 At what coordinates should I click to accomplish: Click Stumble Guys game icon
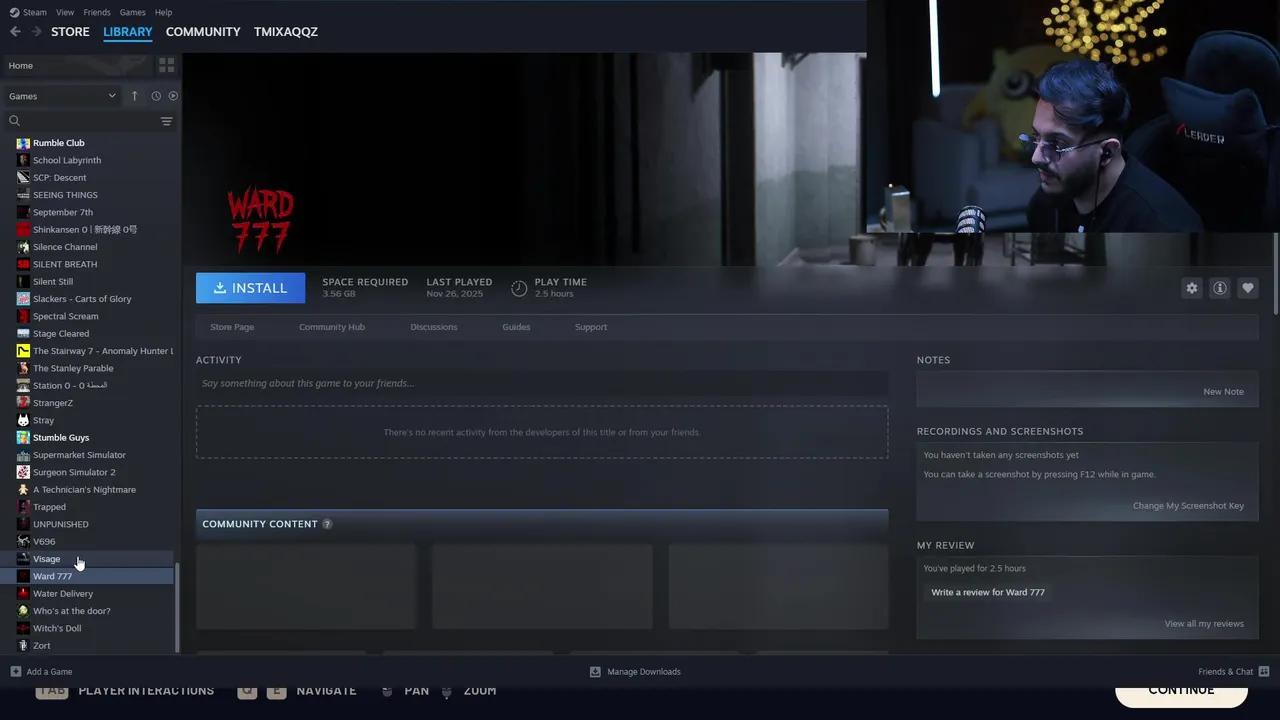click(23, 438)
